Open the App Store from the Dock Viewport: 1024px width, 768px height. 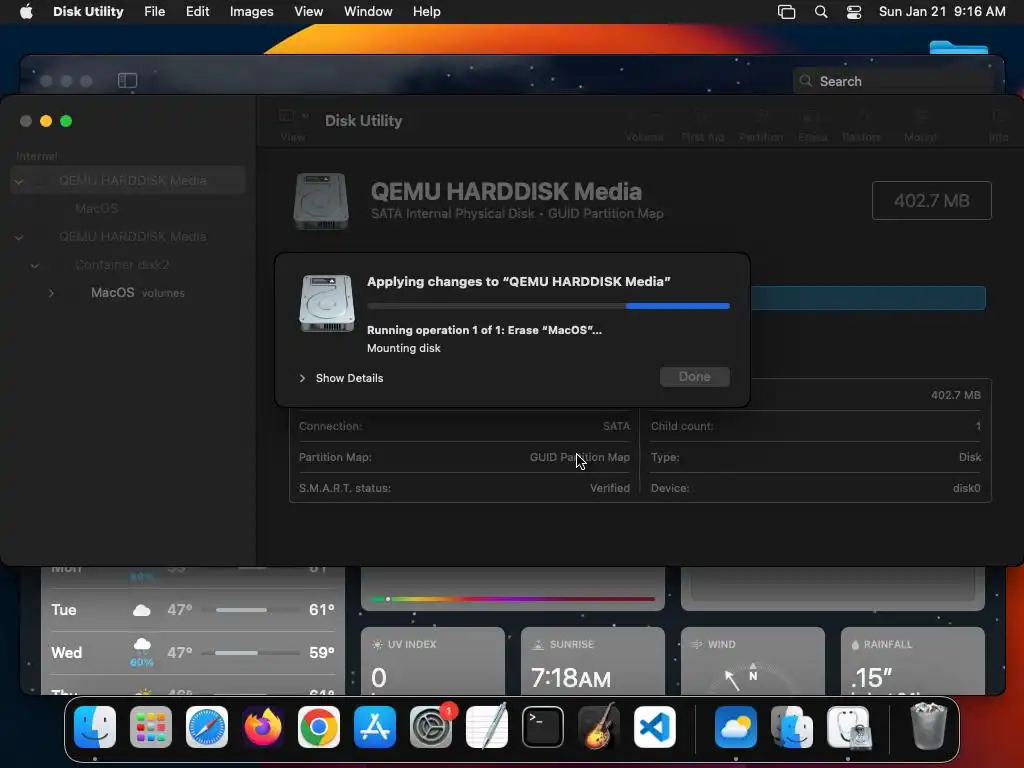(375, 727)
